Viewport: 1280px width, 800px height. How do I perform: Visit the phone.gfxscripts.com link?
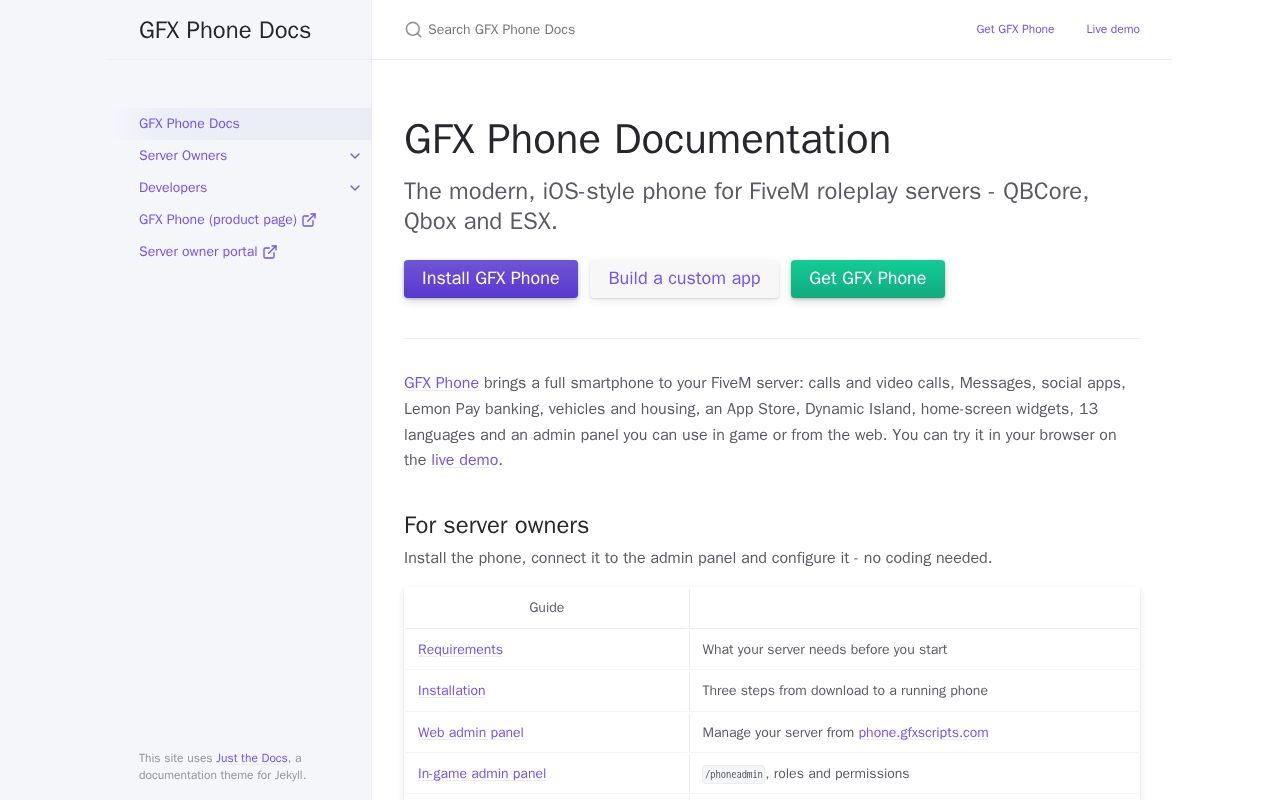point(923,733)
